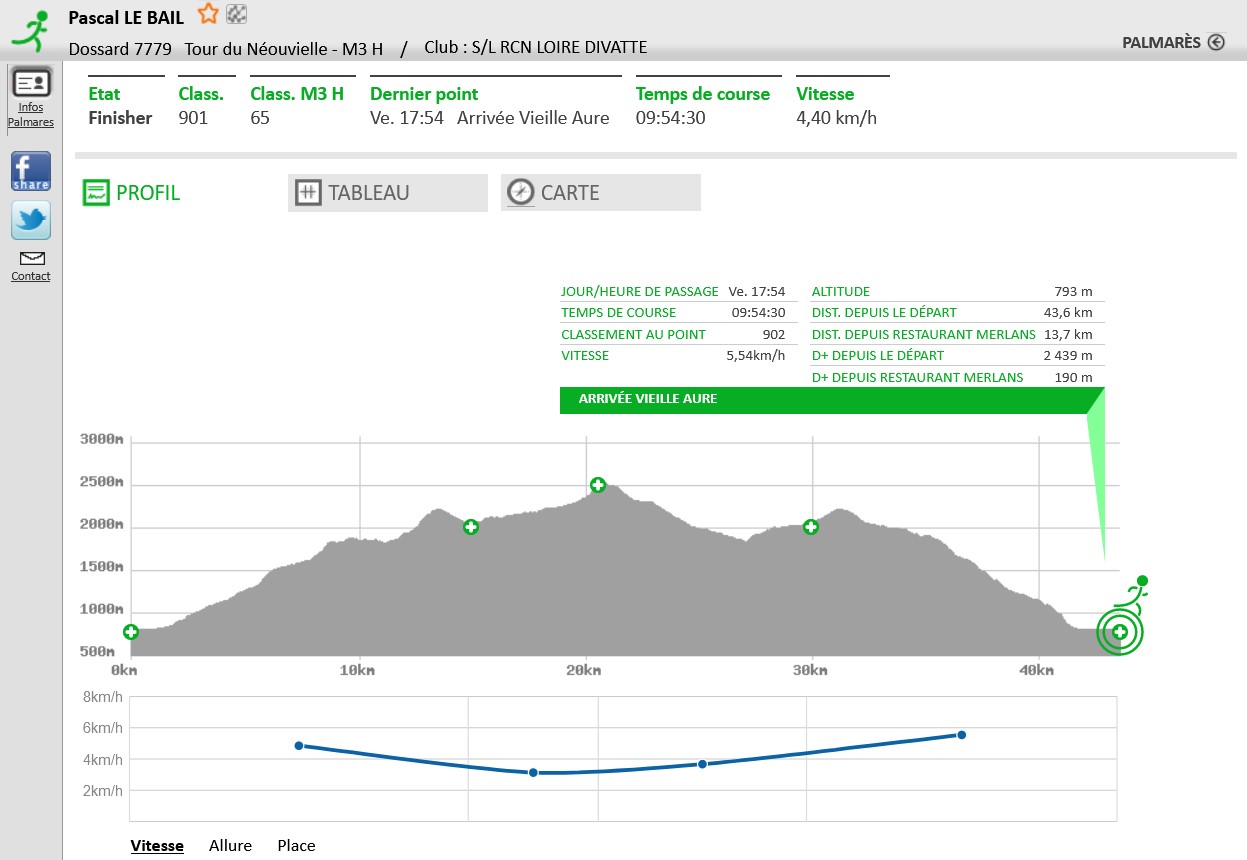Select the checkpoint marker near 15km
Image resolution: width=1247 pixels, height=860 pixels.
(470, 527)
